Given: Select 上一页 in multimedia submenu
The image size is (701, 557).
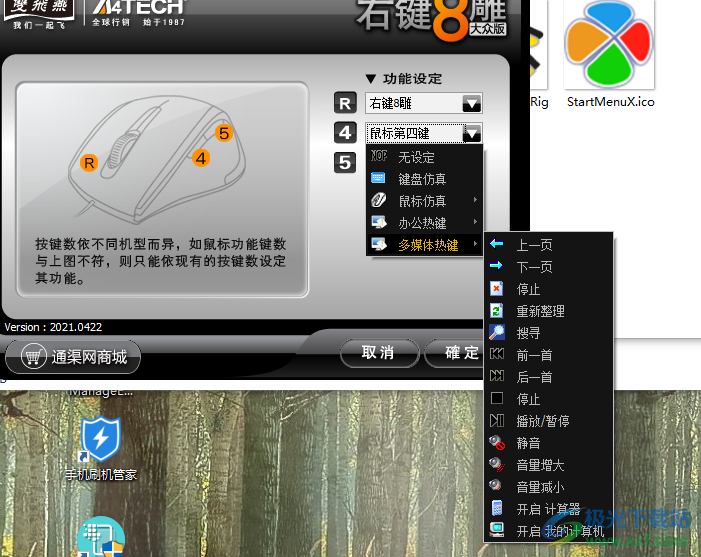Looking at the screenshot, I should pyautogui.click(x=549, y=244).
